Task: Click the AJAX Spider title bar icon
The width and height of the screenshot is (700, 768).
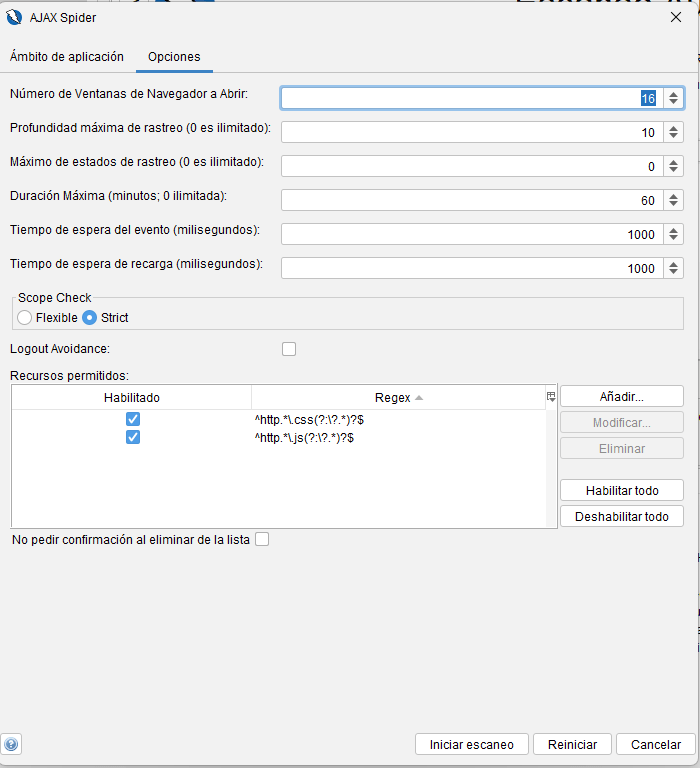Action: (16, 17)
